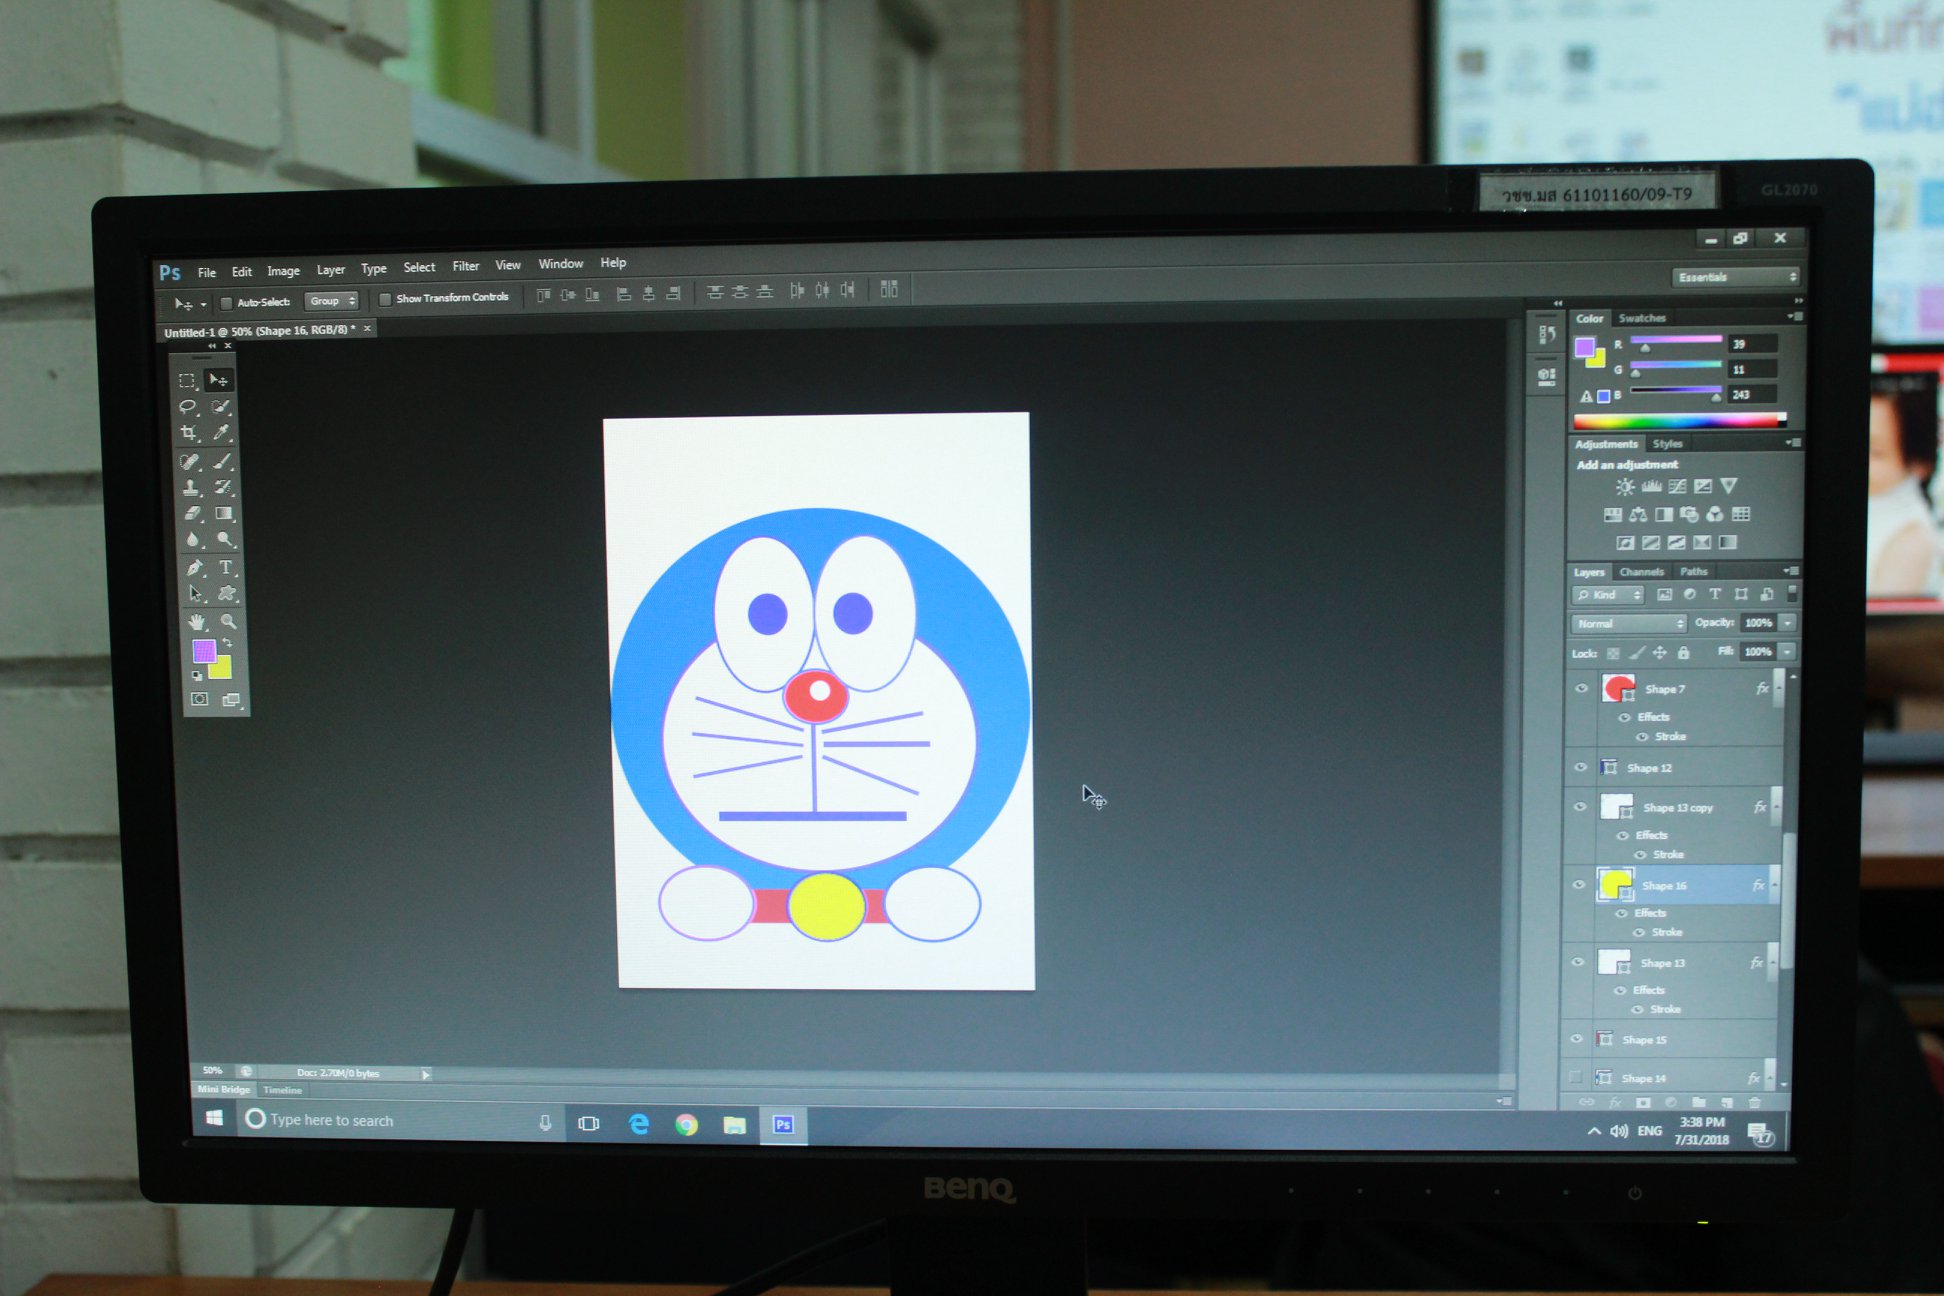Click the foreground color swatch in toolbox

click(204, 651)
